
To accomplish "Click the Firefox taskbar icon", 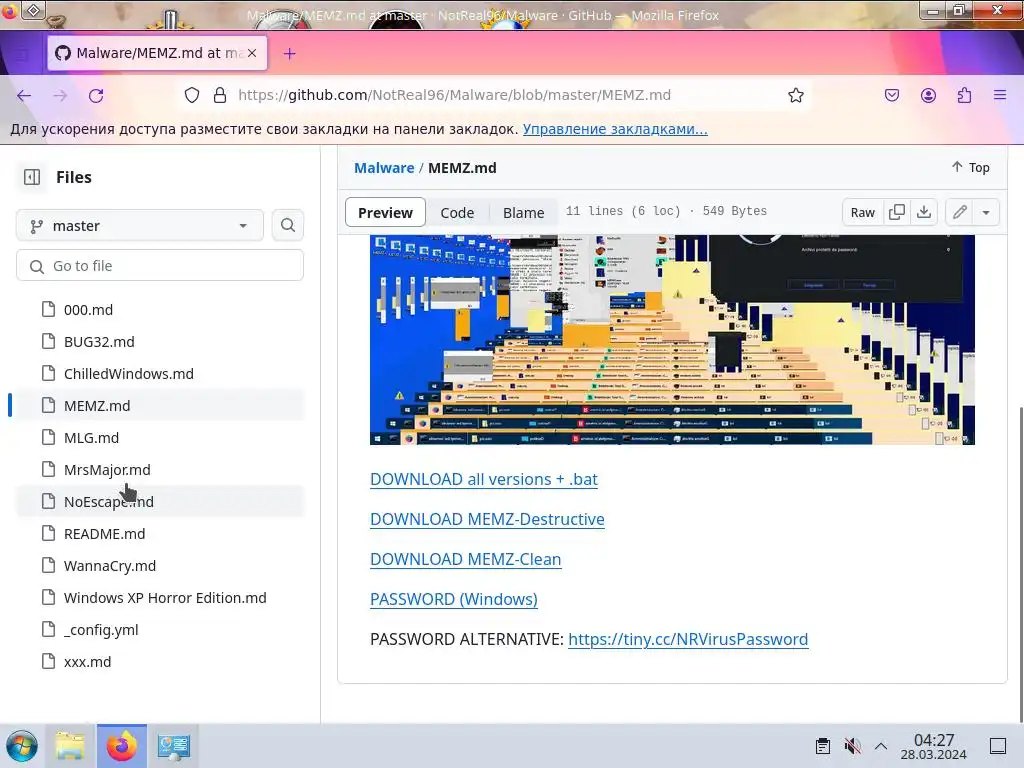I will 122,746.
